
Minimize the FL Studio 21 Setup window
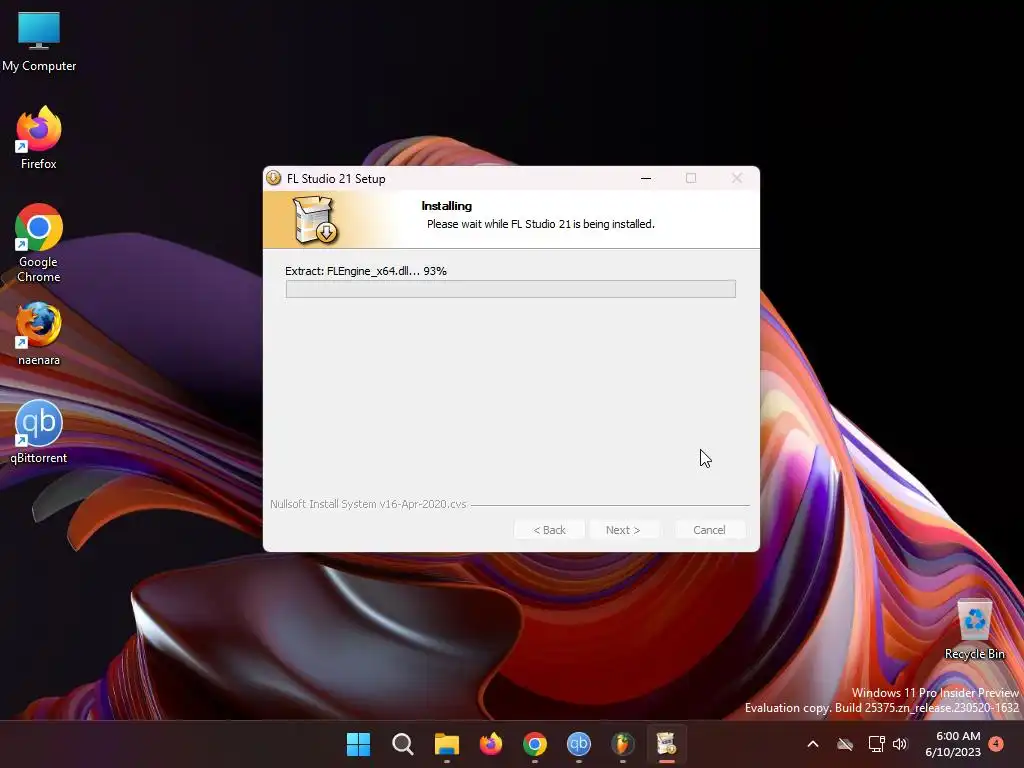coord(646,178)
